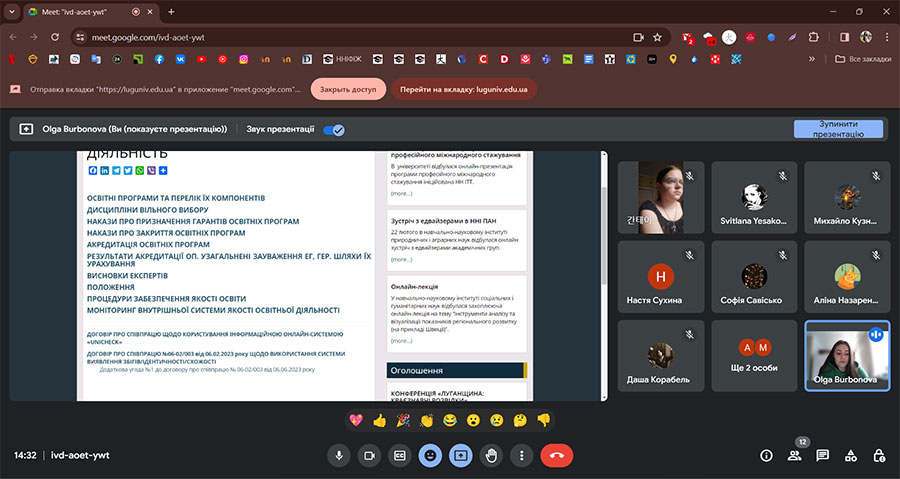This screenshot has width=900, height=479.
Task: Select Svitlana Yesako participant tile
Action: click(x=754, y=197)
